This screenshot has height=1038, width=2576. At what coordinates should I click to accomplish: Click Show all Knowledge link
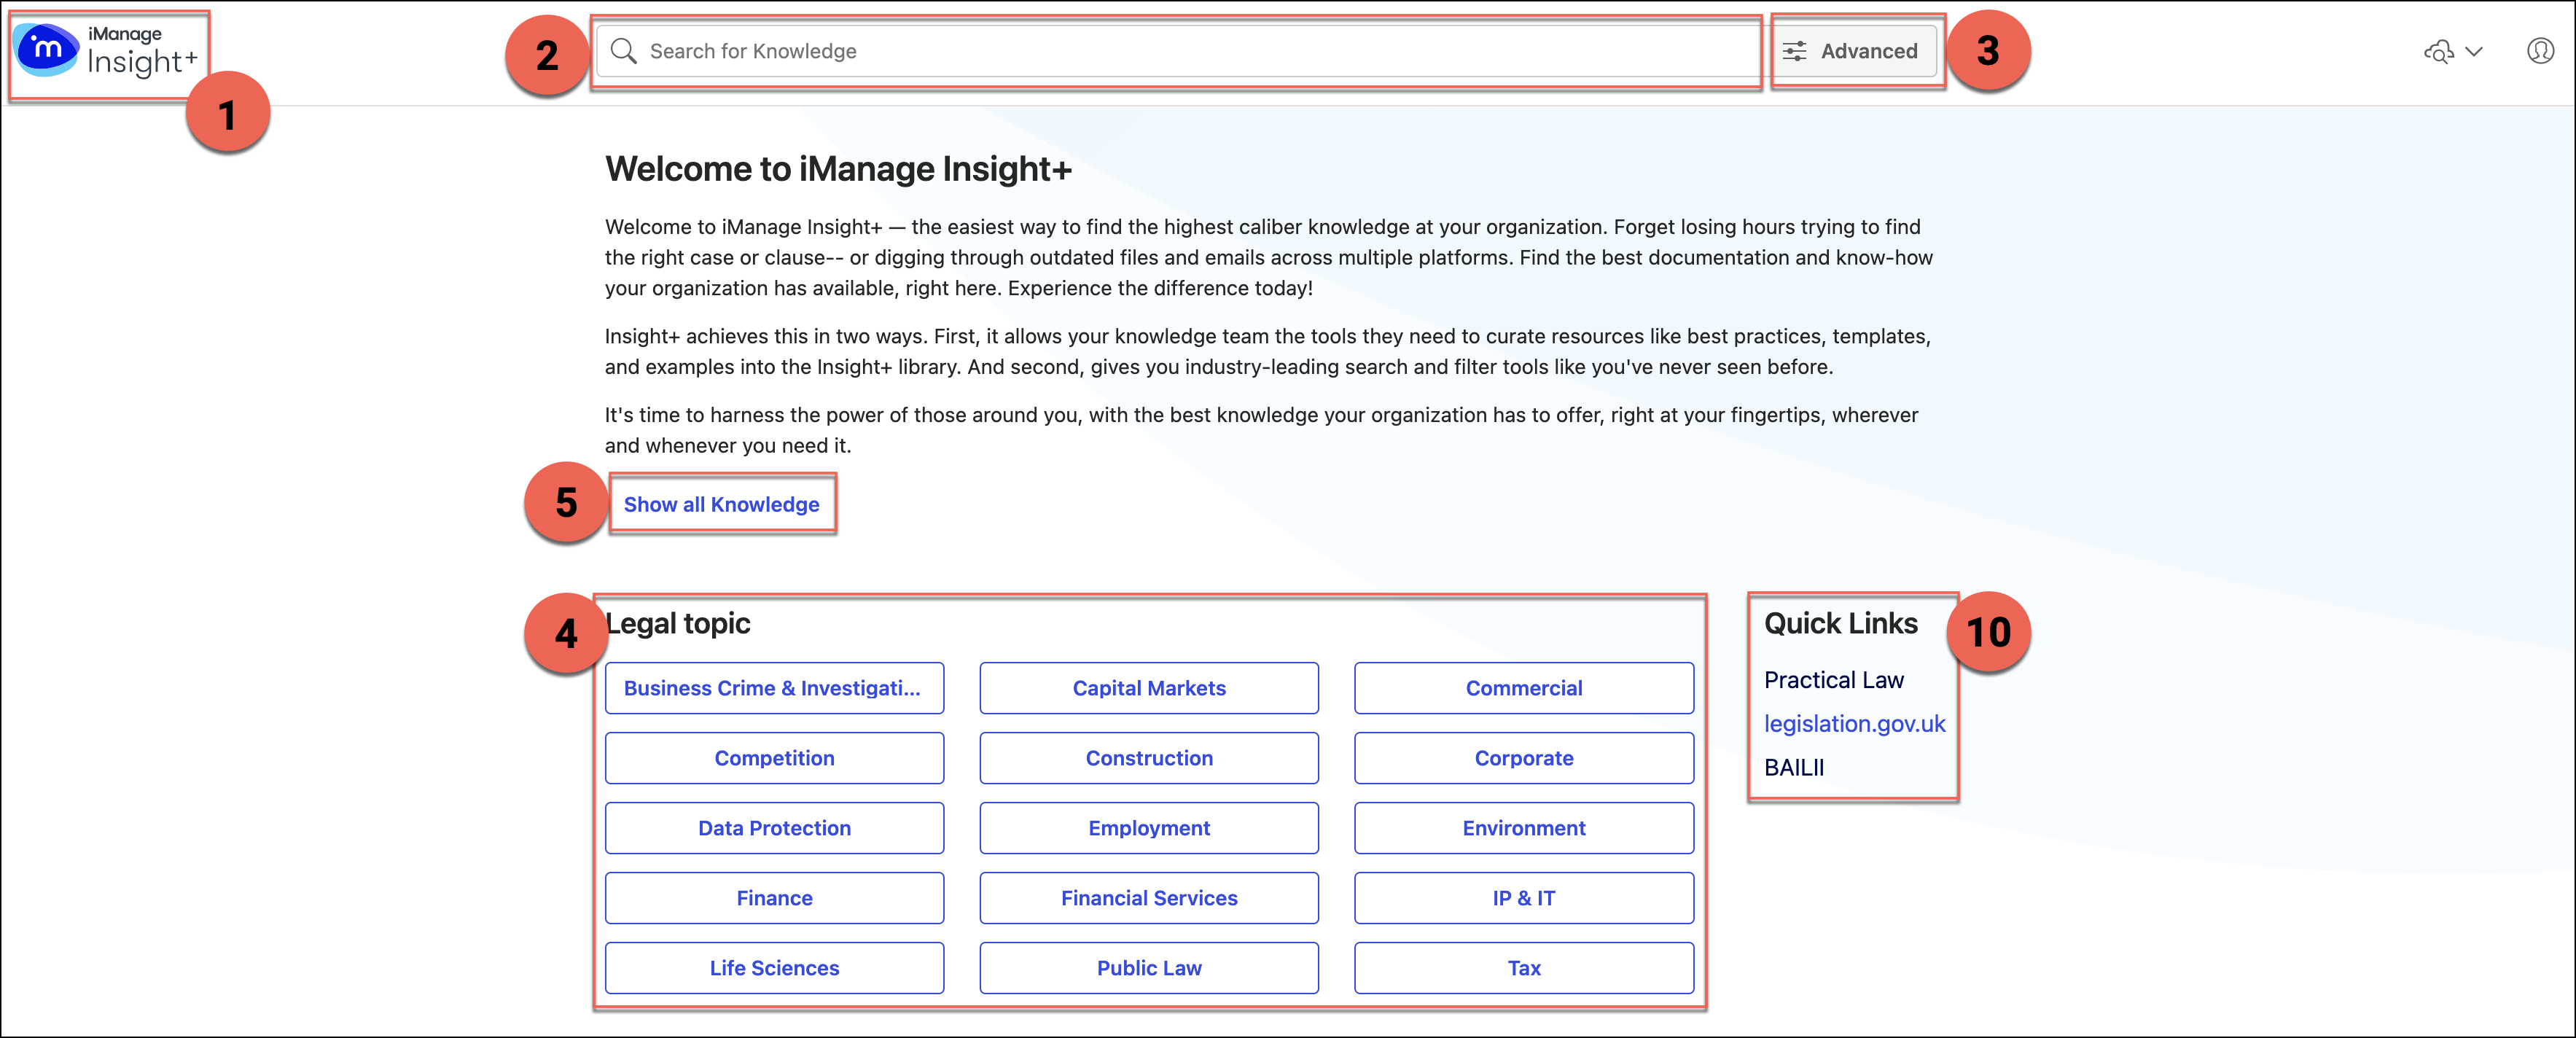click(x=721, y=504)
